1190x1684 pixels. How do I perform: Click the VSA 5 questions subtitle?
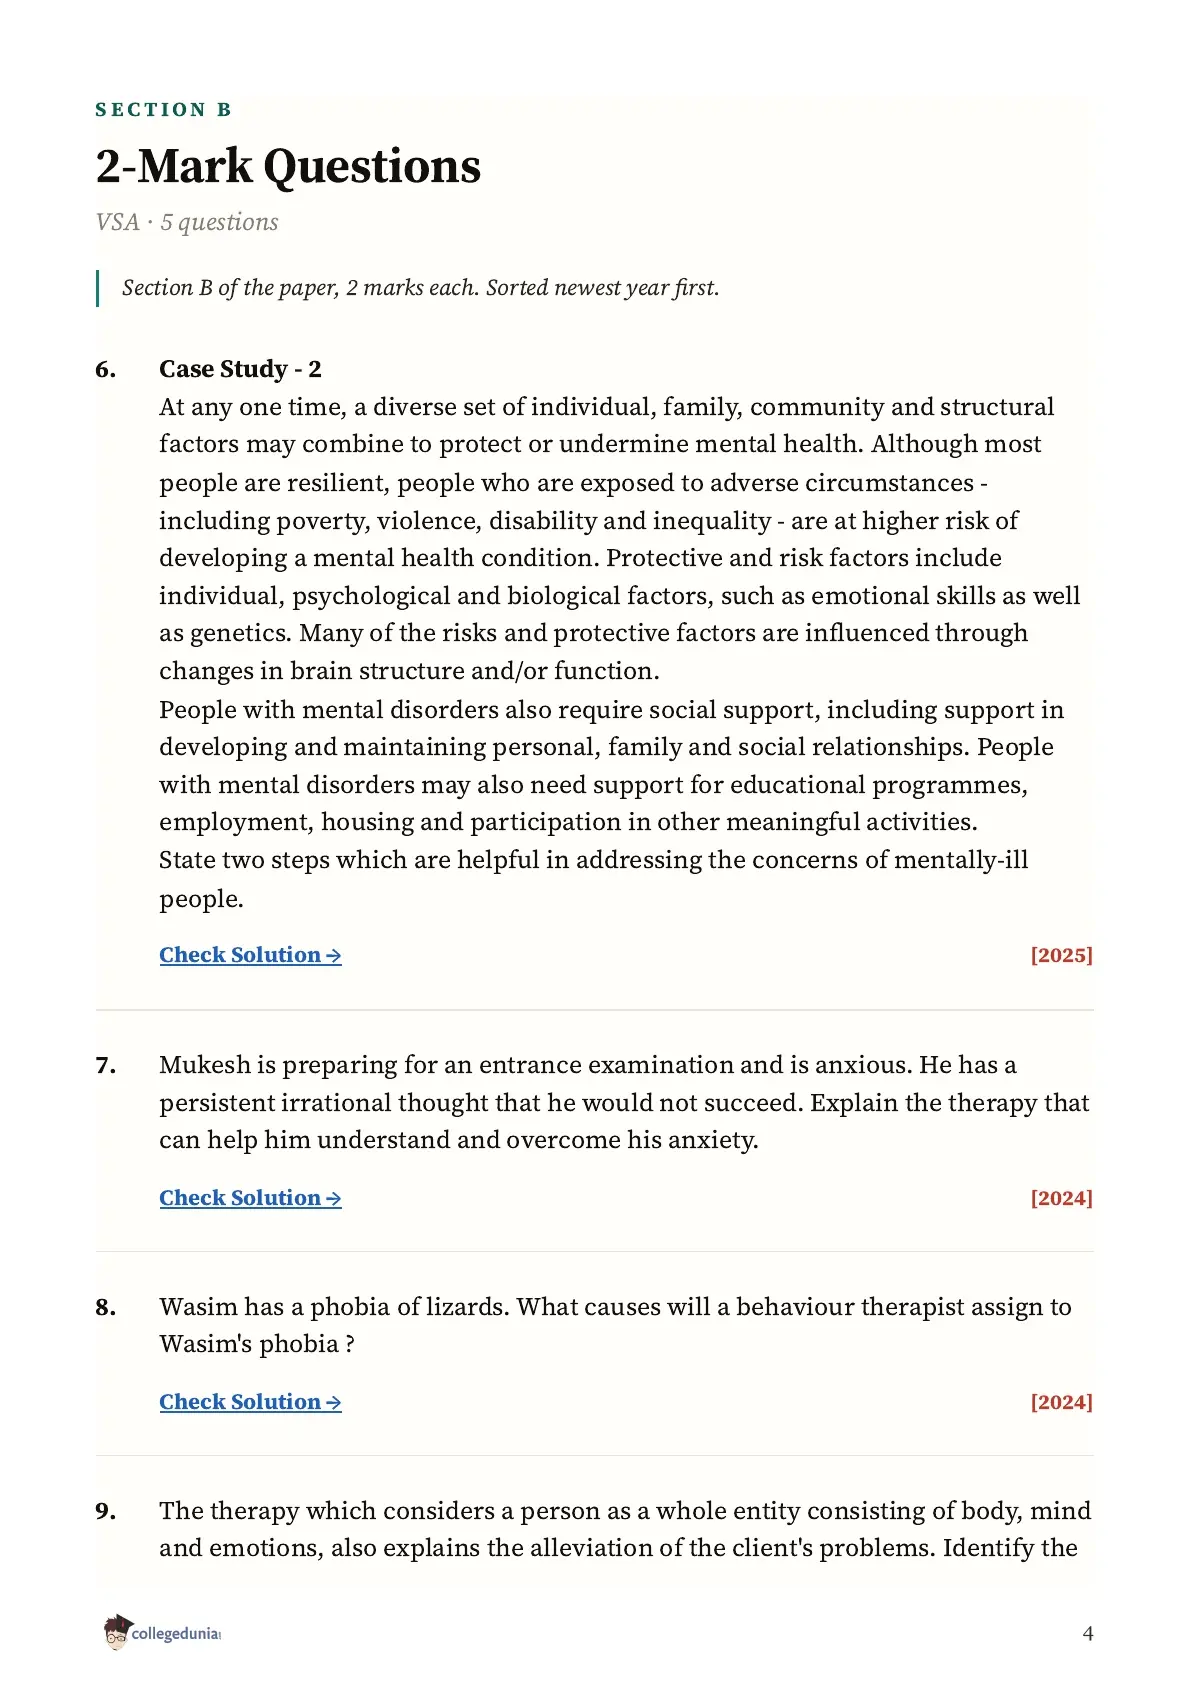pyautogui.click(x=187, y=222)
